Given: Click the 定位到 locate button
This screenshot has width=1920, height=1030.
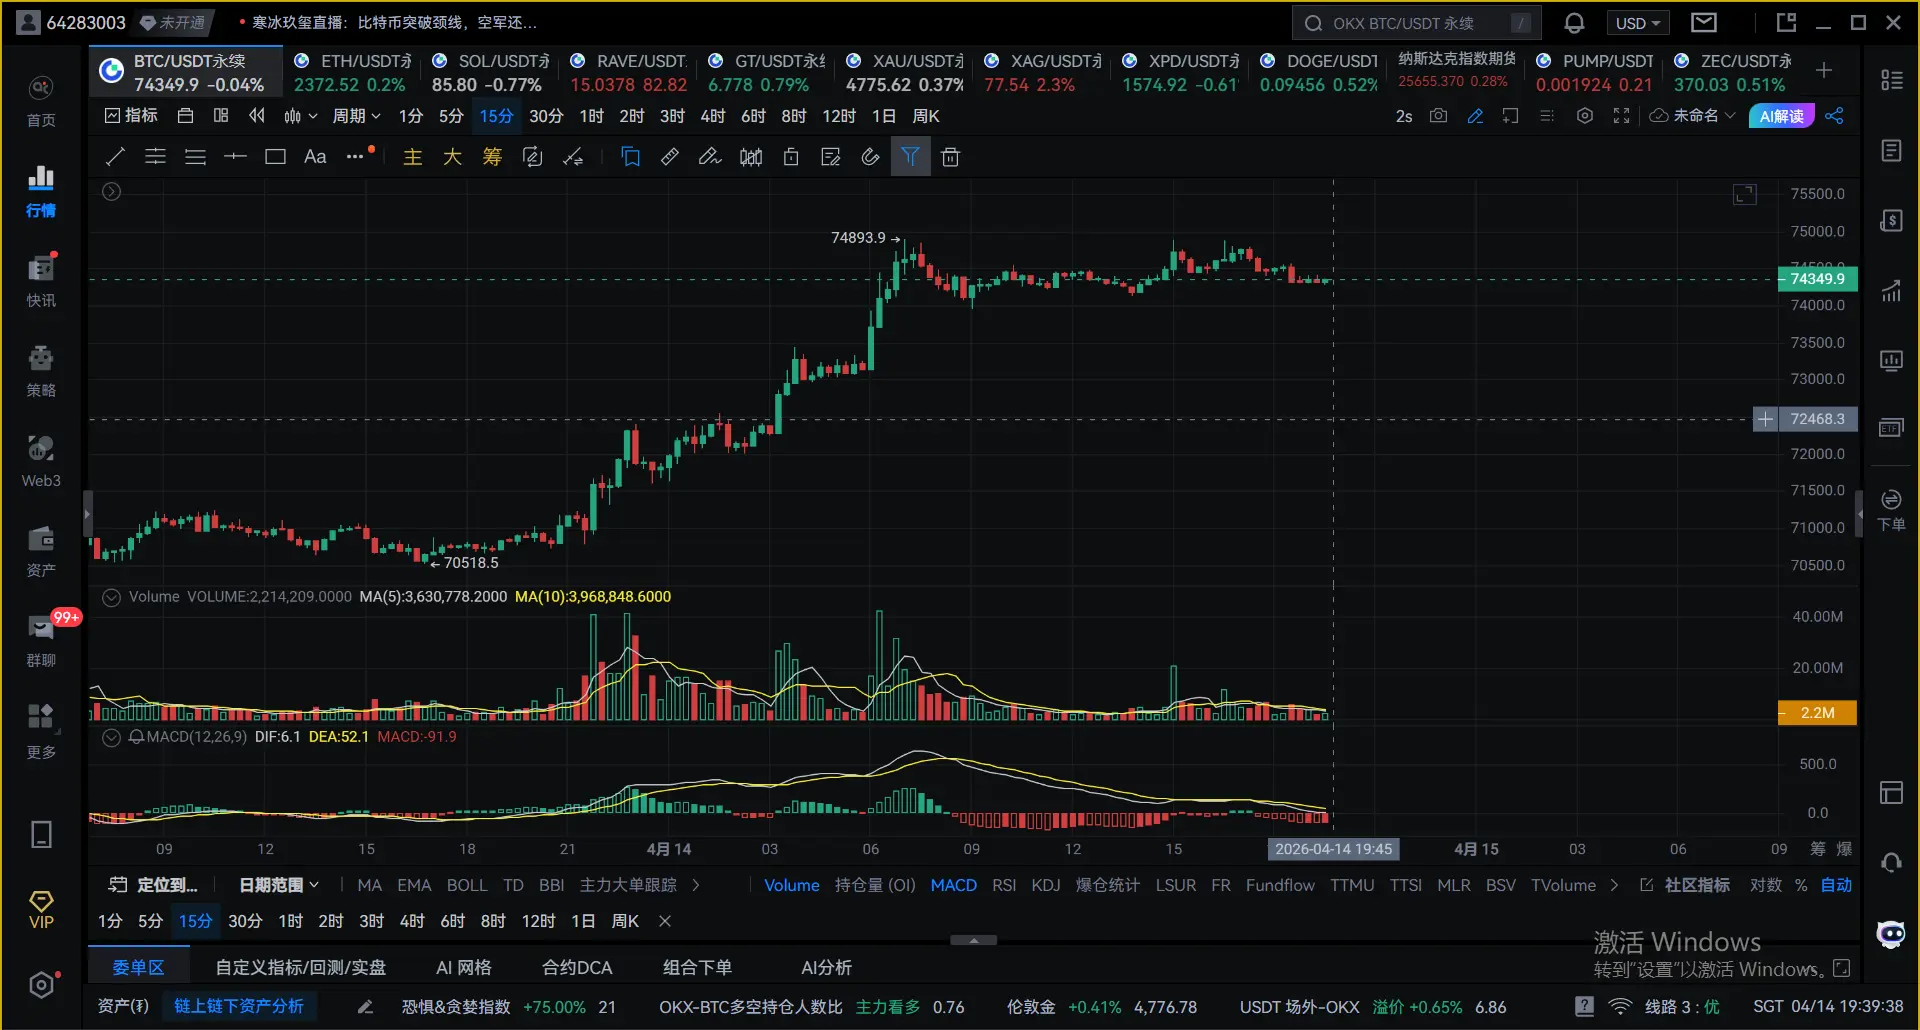Looking at the screenshot, I should 155,885.
